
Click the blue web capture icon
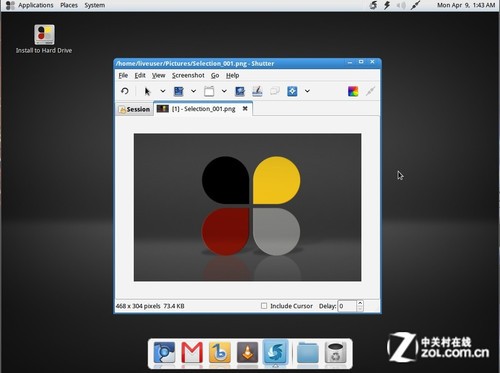(x=292, y=91)
